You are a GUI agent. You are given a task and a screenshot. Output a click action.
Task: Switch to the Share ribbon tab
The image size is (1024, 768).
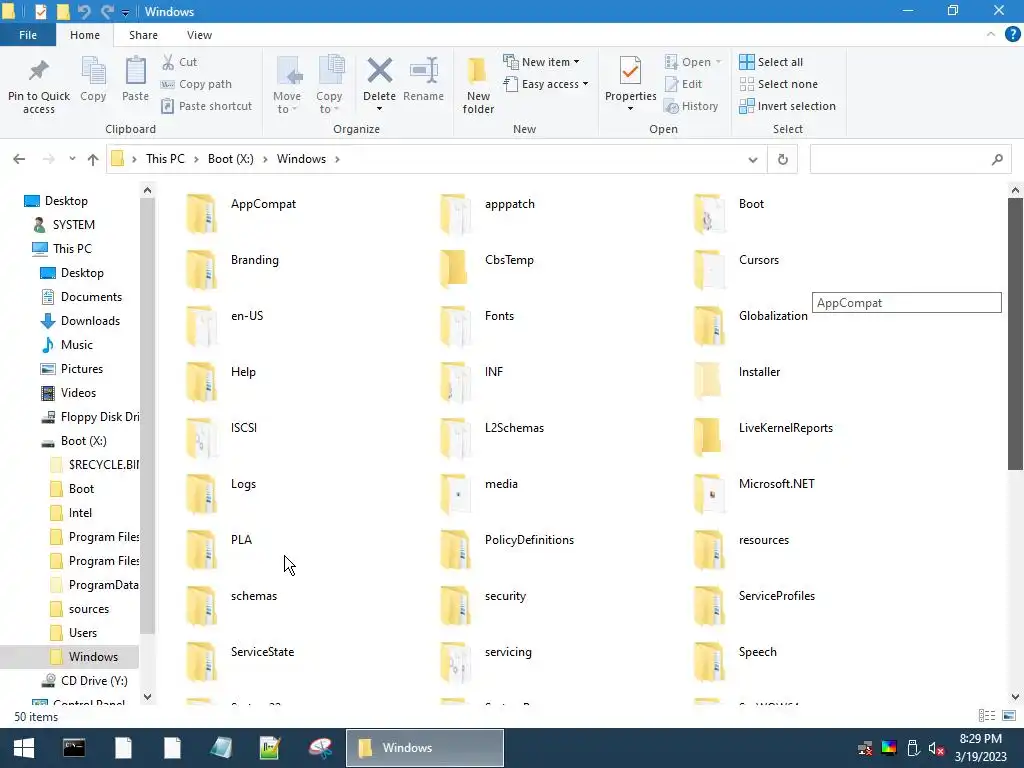pyautogui.click(x=143, y=35)
